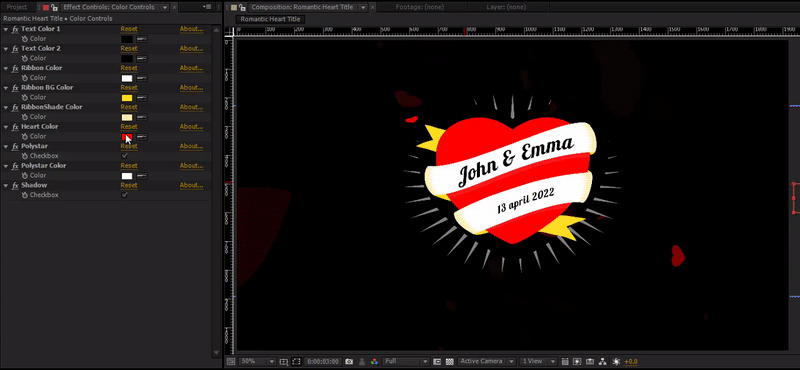Toggle the transparency grid icon
The width and height of the screenshot is (800, 370).
coord(449,361)
